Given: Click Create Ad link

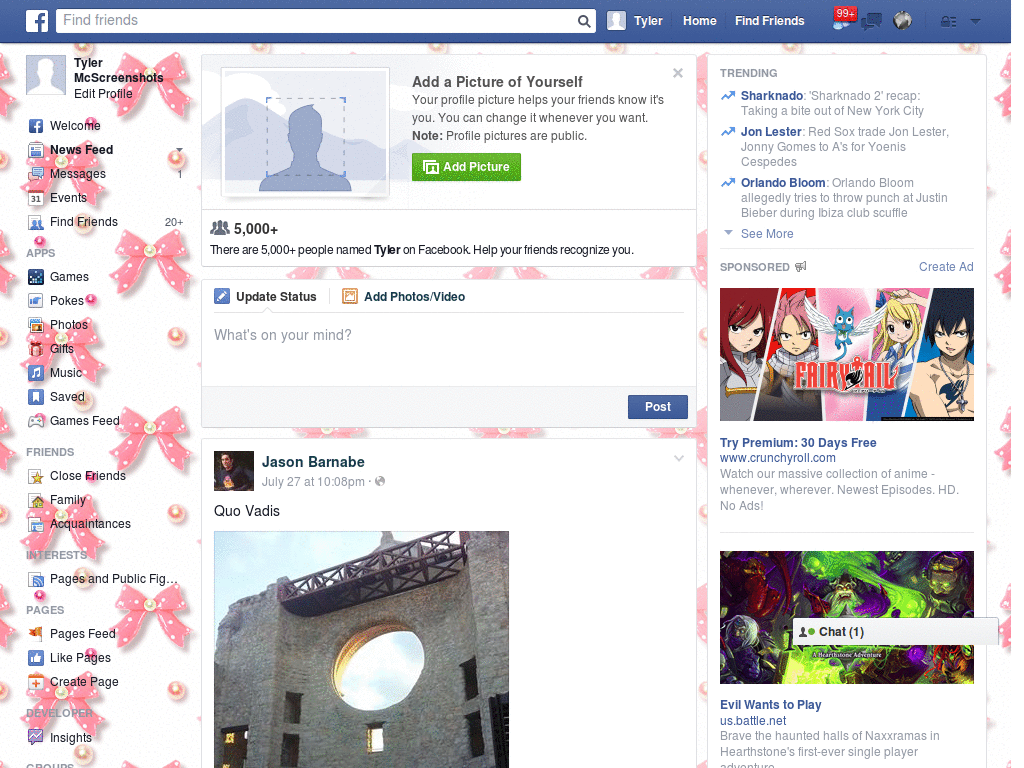Looking at the screenshot, I should pyautogui.click(x=946, y=267).
